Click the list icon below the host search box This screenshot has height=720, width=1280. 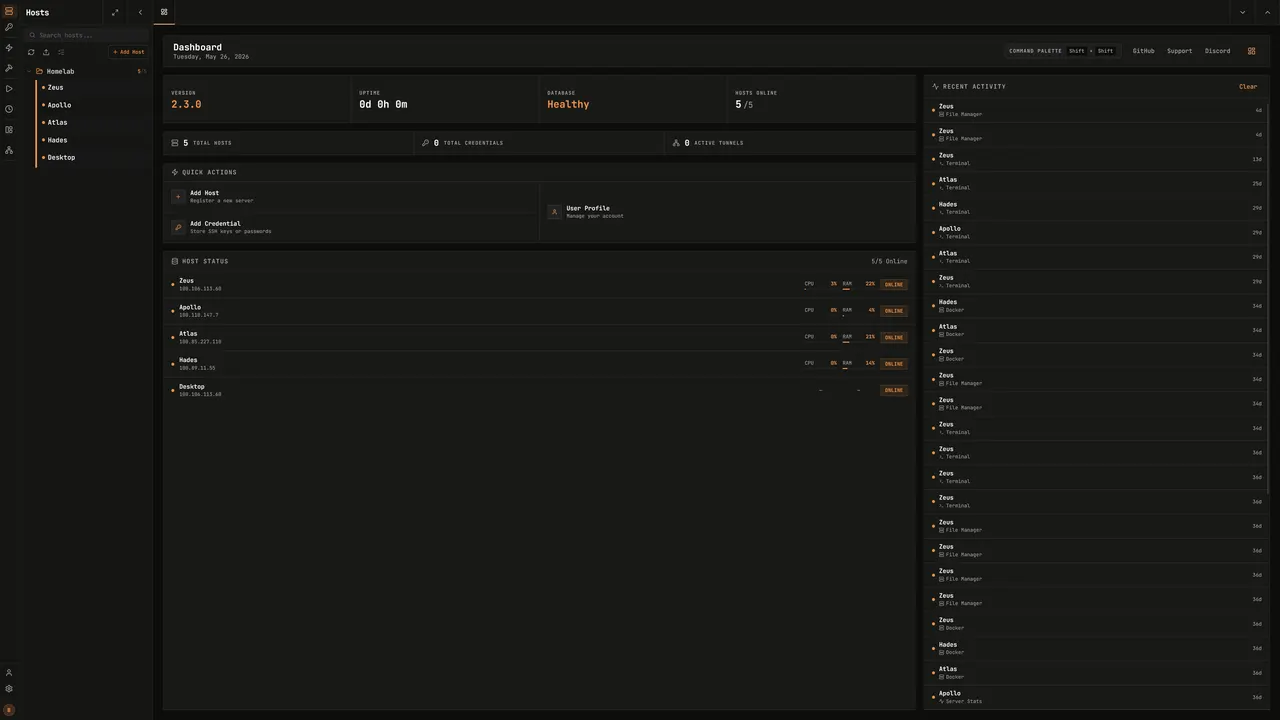[61, 52]
